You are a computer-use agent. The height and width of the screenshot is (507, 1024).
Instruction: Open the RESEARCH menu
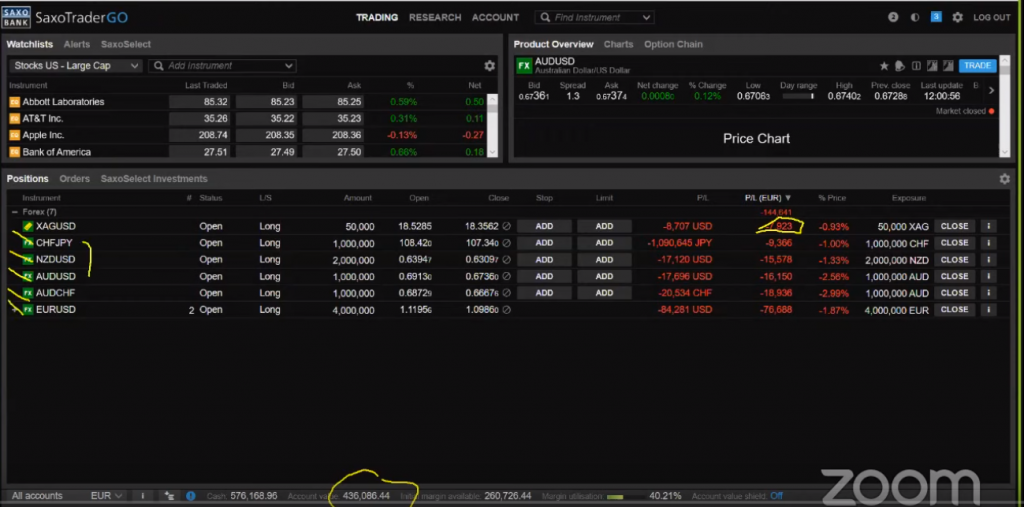click(x=435, y=18)
